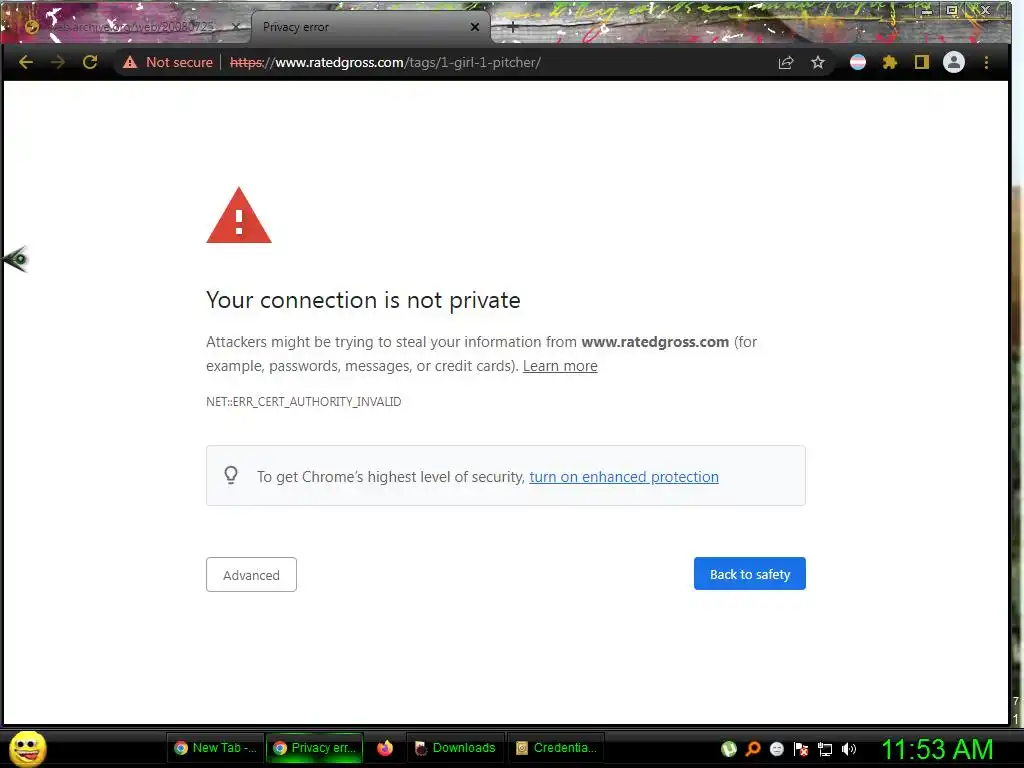Screen dimensions: 1024x768
Task: Click the bold www.ratedgross.com text in warning
Action: pyautogui.click(x=655, y=342)
